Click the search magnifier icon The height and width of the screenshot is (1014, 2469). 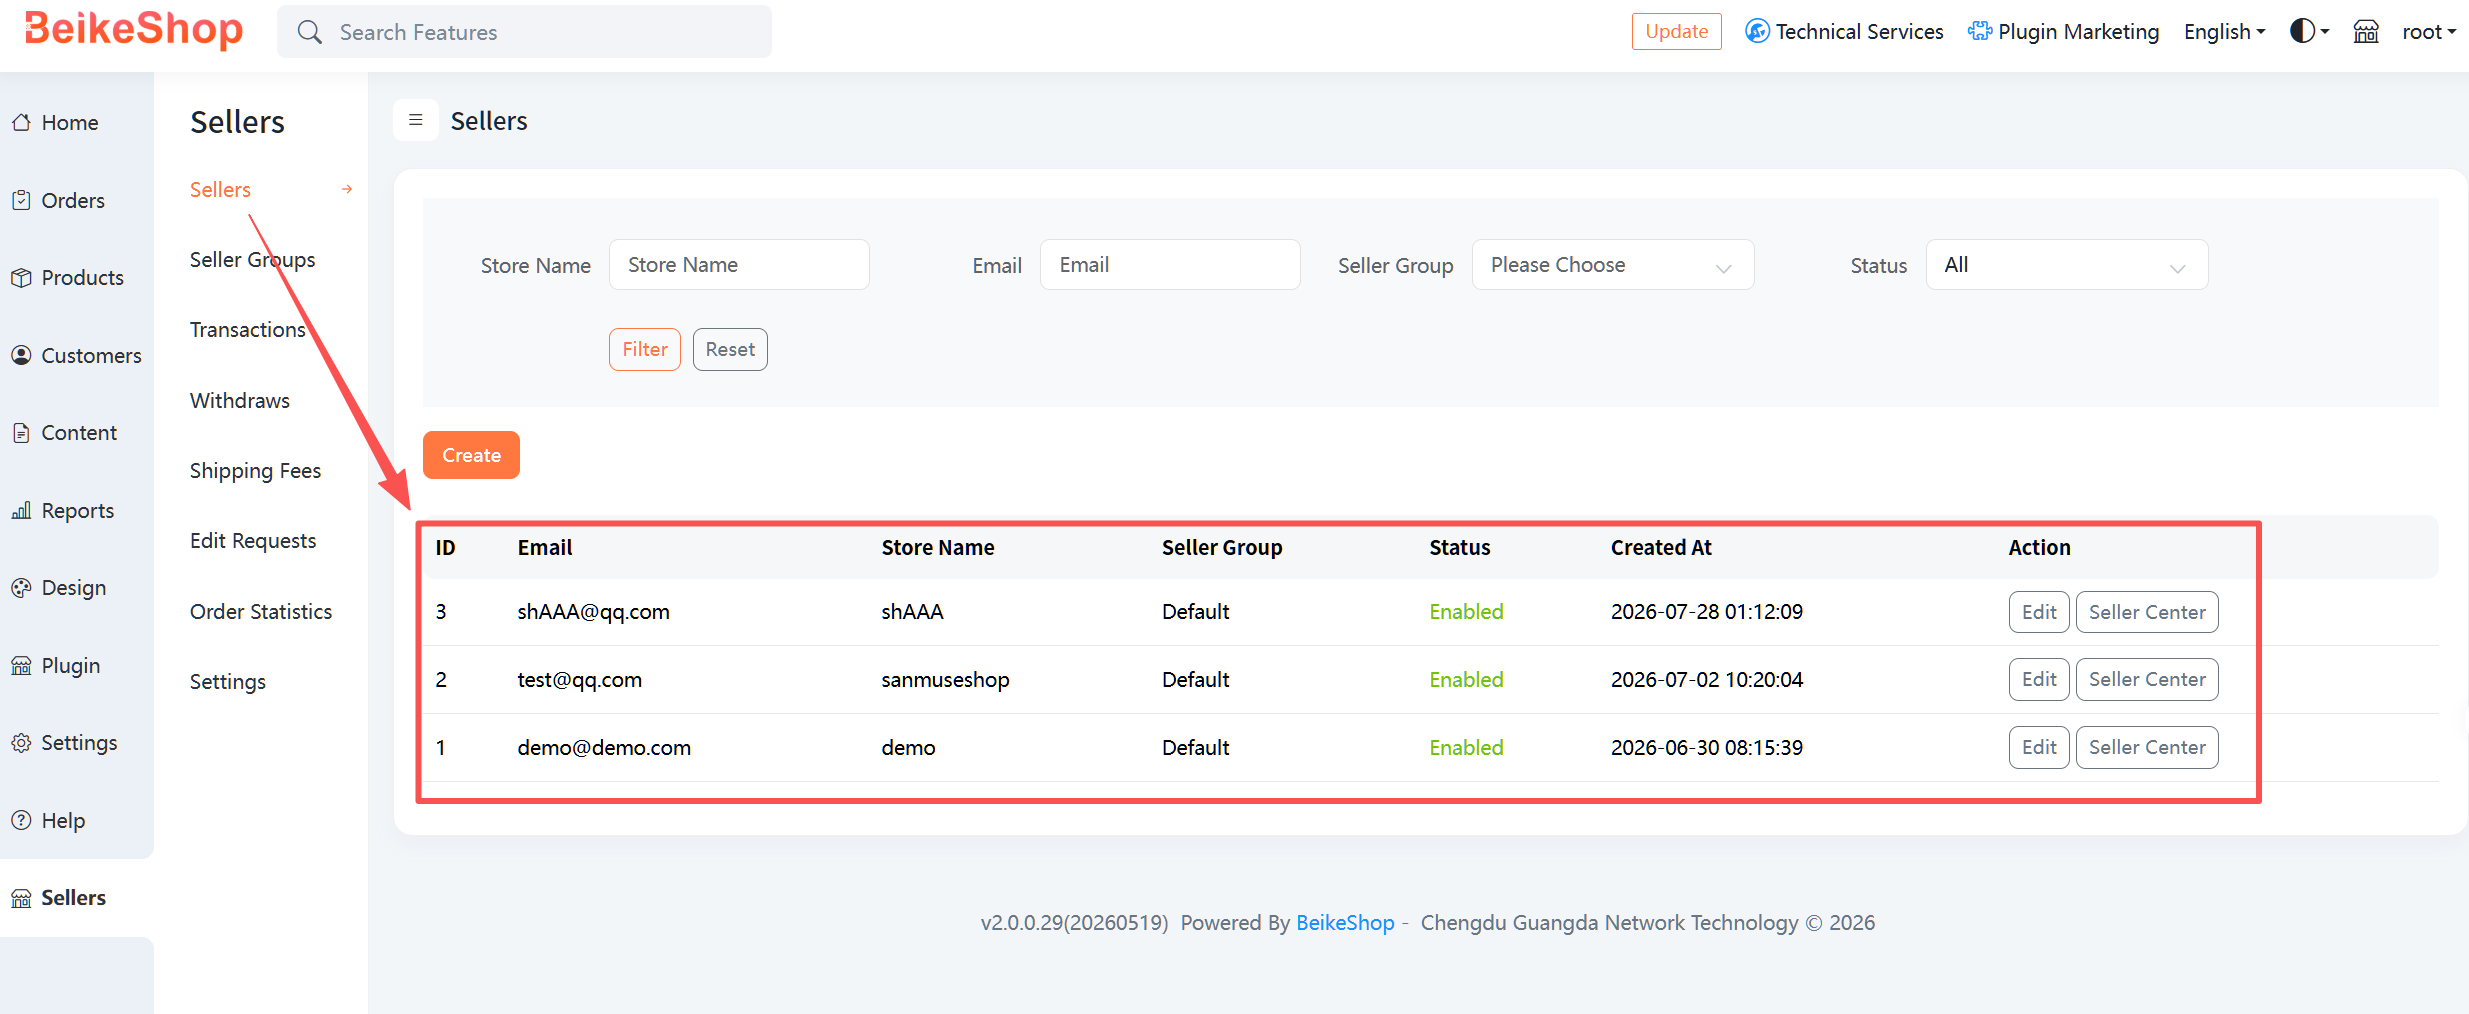pos(310,32)
